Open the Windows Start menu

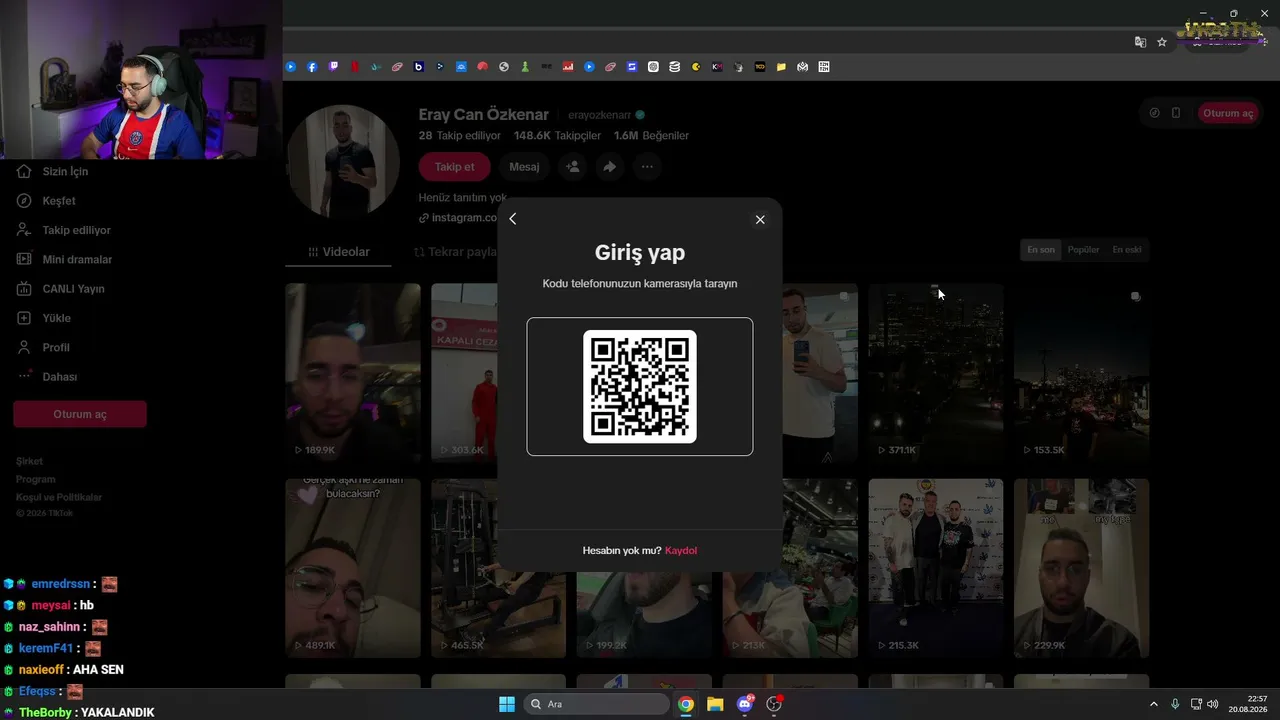click(x=507, y=704)
